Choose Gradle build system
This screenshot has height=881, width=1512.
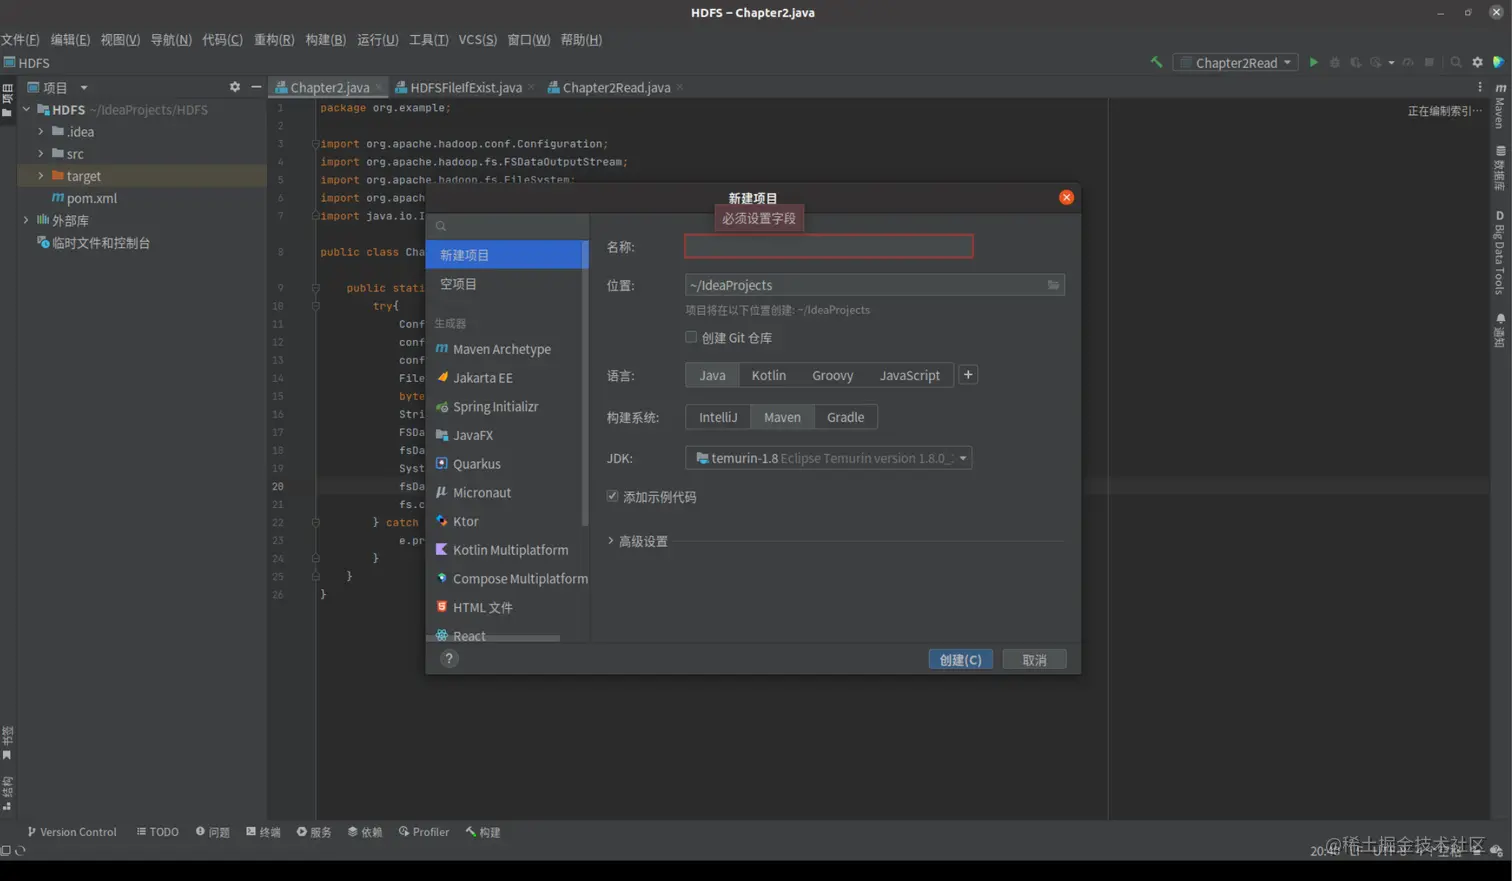845,417
